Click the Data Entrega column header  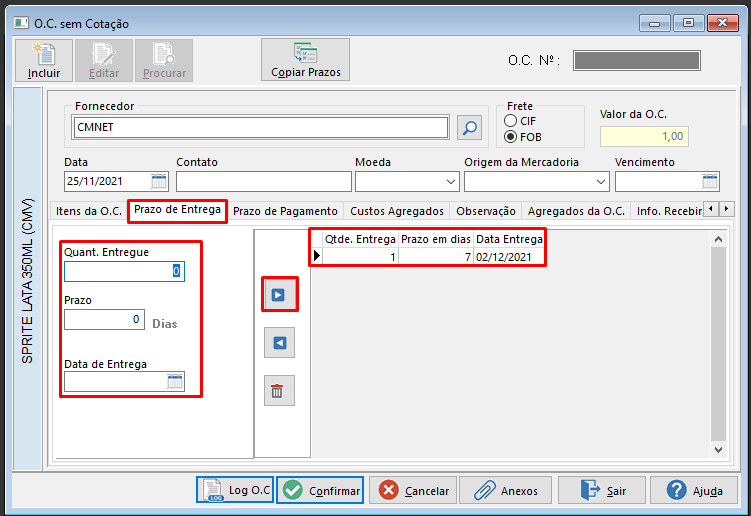pos(509,239)
